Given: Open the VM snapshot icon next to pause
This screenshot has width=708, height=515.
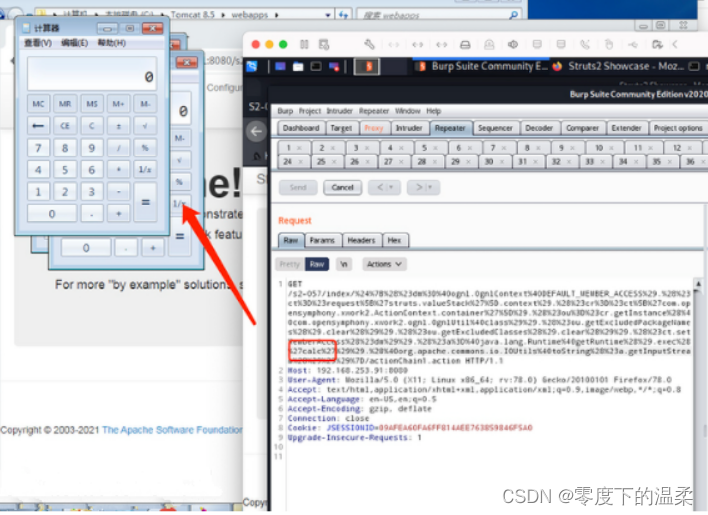Looking at the screenshot, I should [x=324, y=44].
